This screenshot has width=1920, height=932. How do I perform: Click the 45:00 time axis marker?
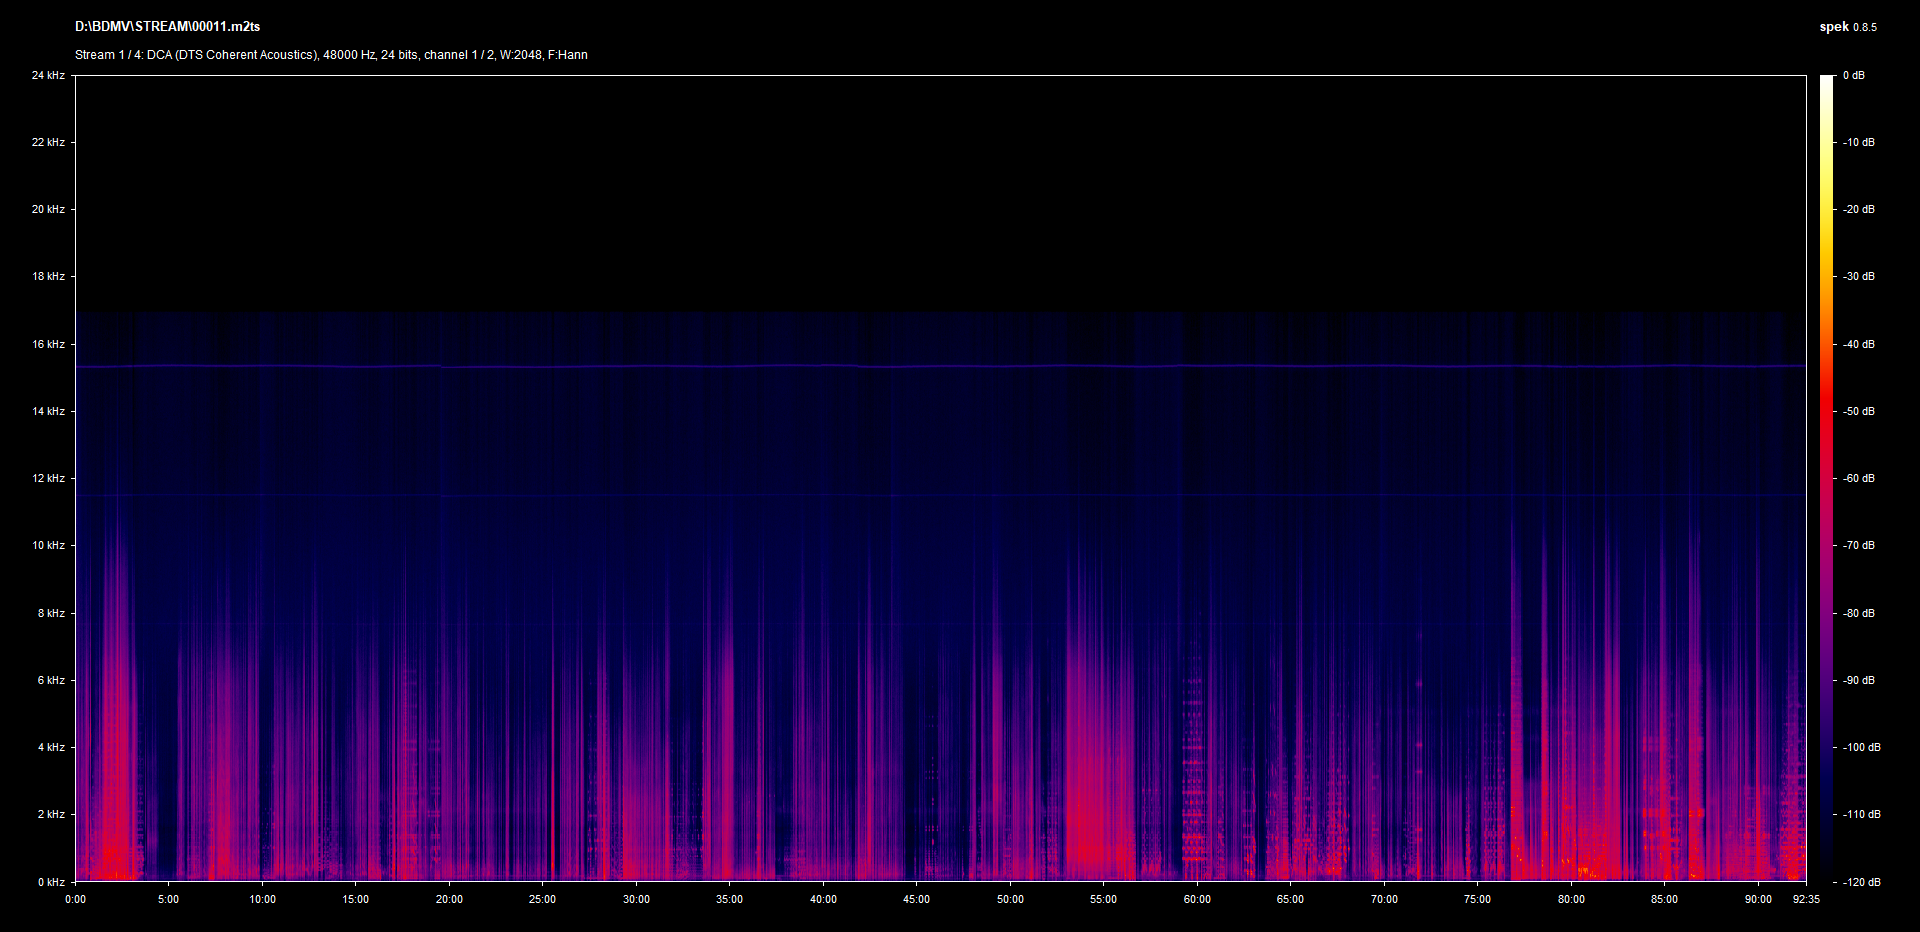916,899
